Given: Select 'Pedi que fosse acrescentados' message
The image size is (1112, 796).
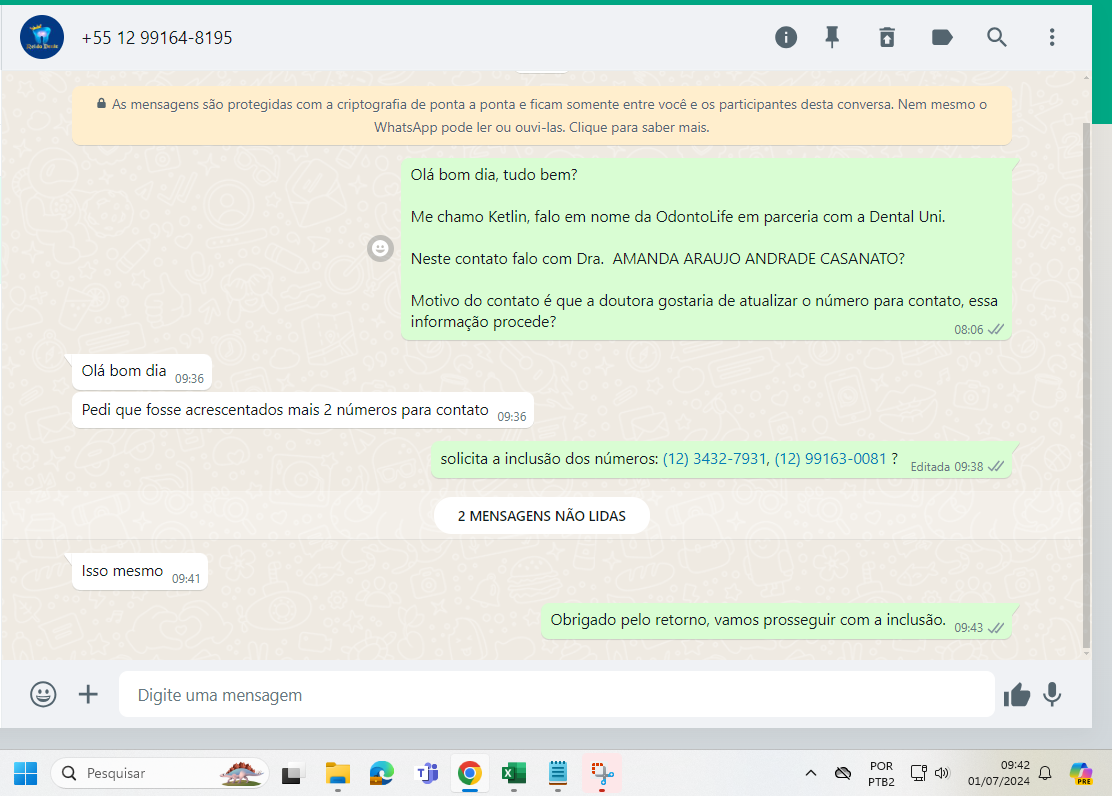Looking at the screenshot, I should (x=303, y=411).
